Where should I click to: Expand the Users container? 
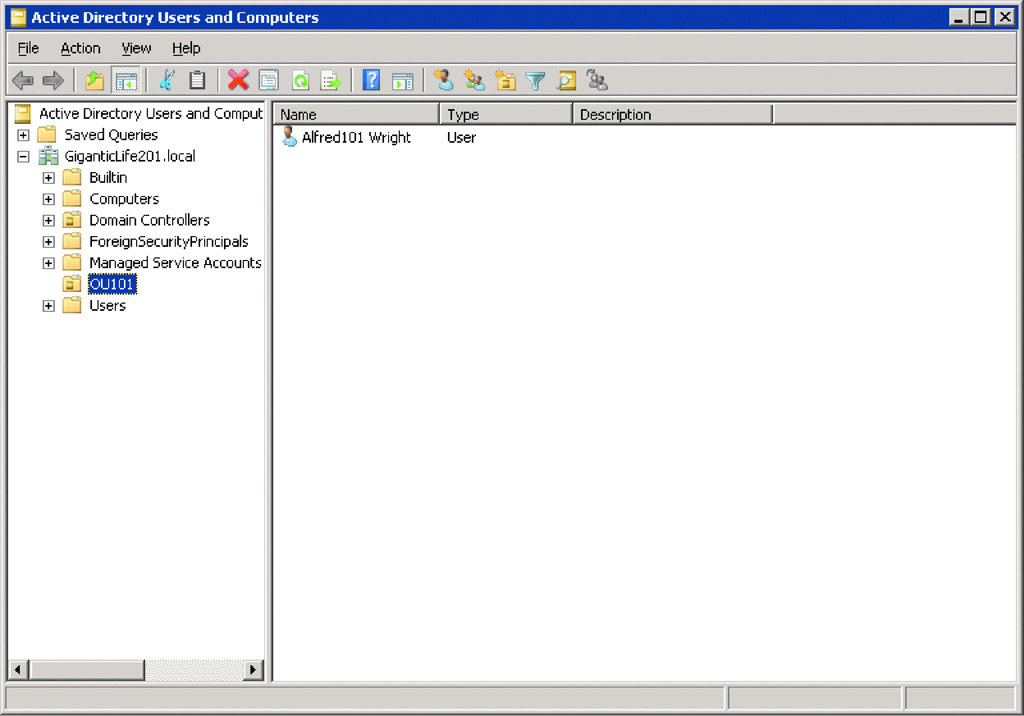point(48,306)
